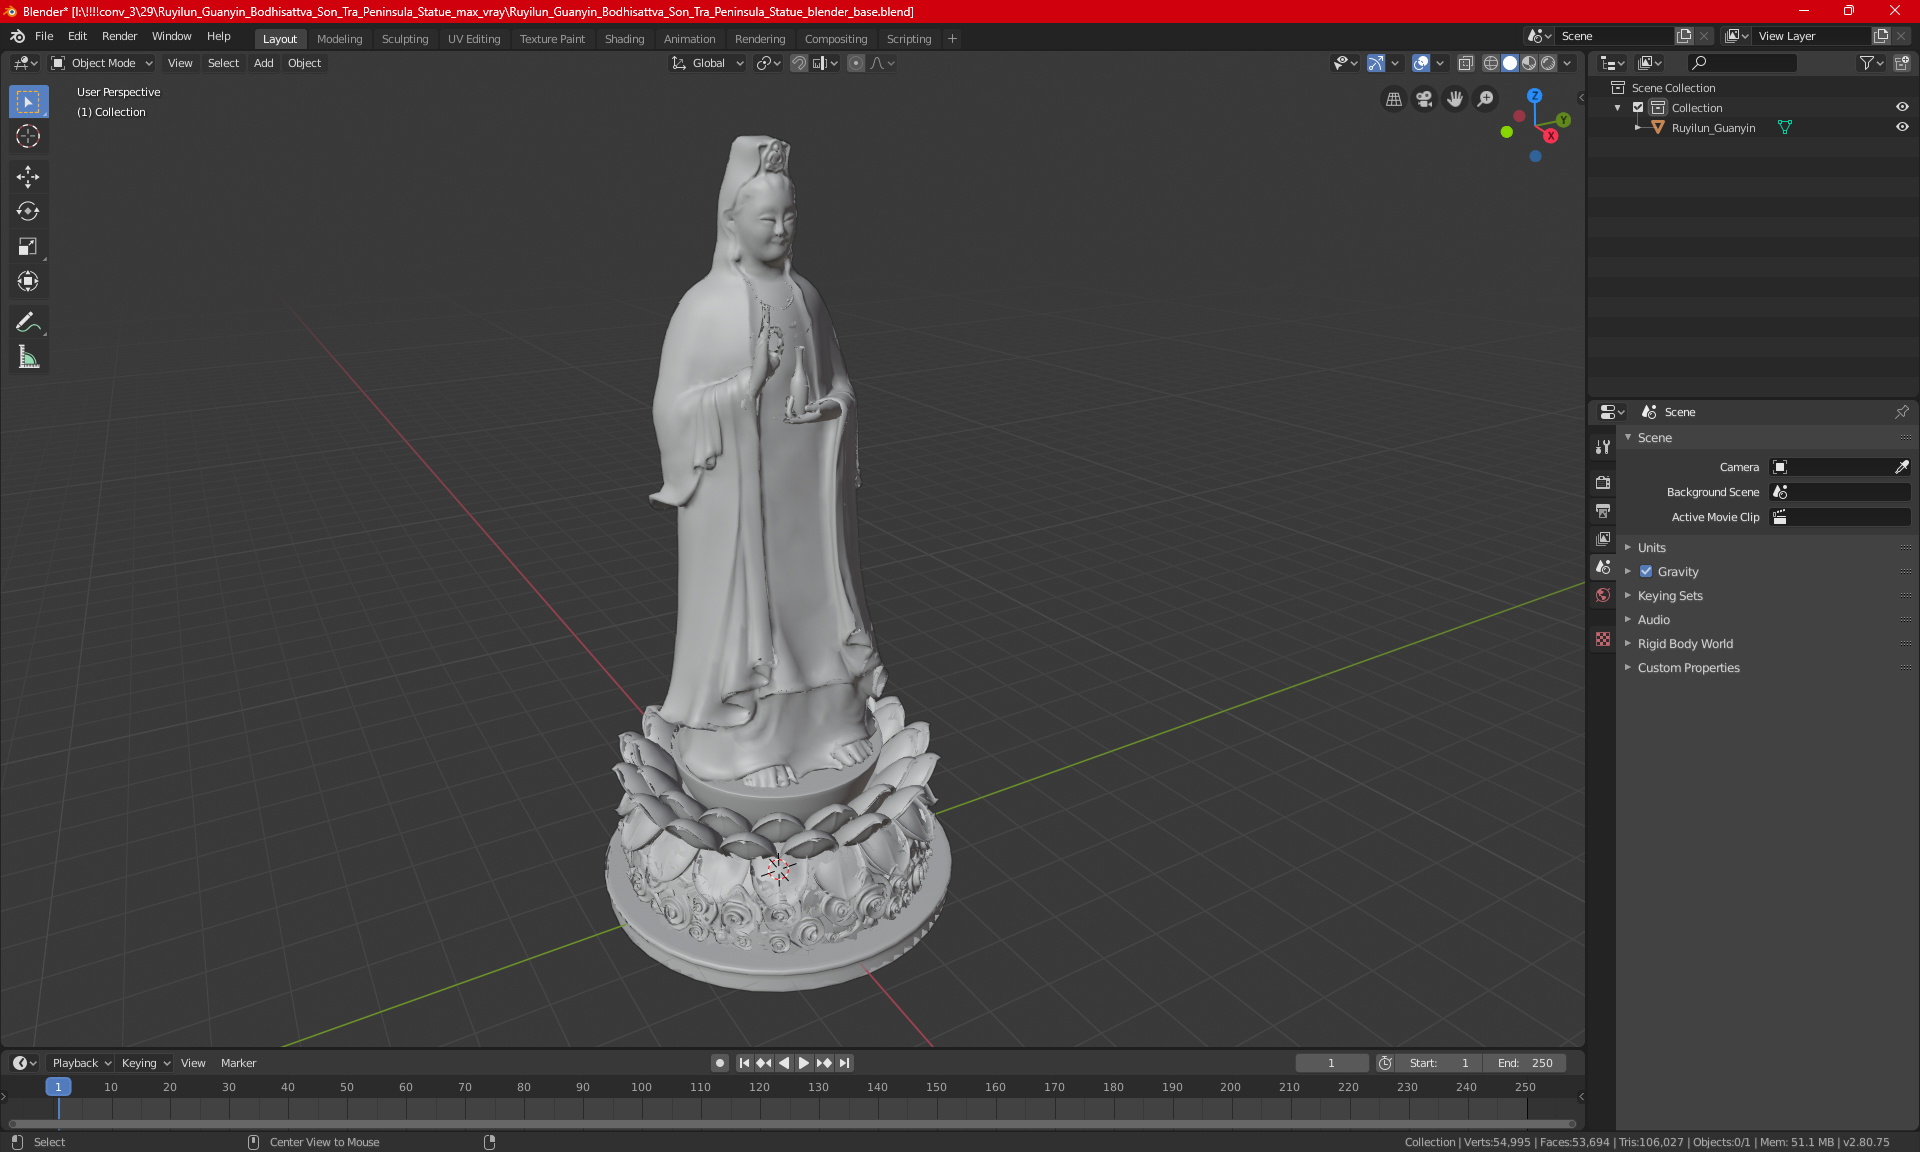The height and width of the screenshot is (1152, 1920).
Task: Click the current frame field
Action: click(x=1332, y=1063)
